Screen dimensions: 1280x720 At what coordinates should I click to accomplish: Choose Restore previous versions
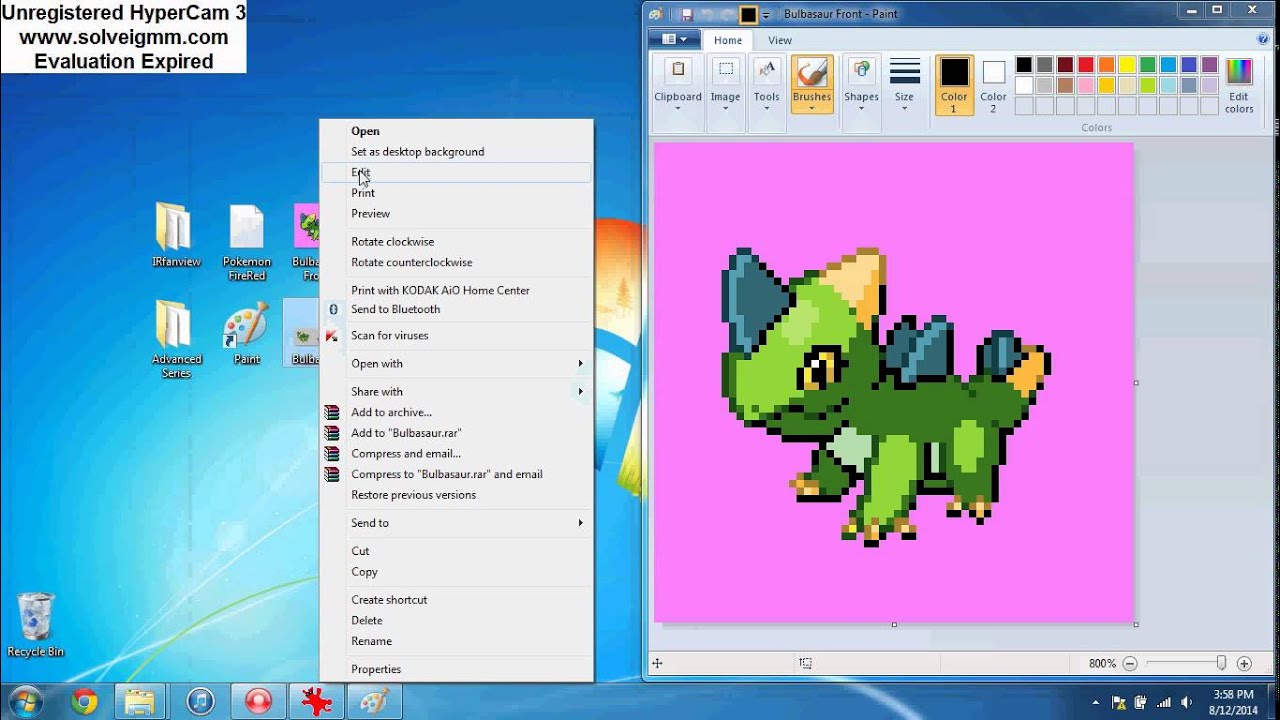click(456, 495)
